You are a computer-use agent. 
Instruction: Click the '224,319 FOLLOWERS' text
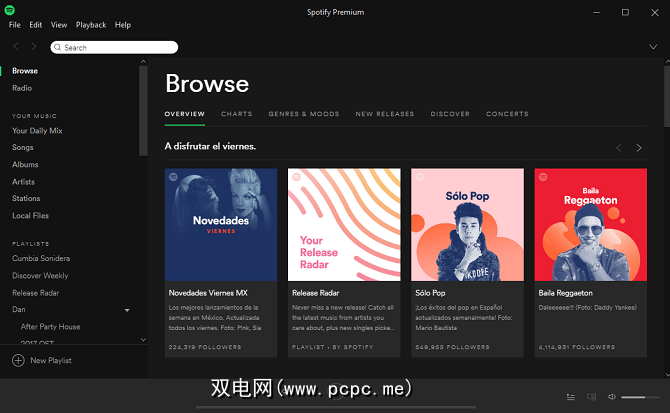(x=205, y=347)
